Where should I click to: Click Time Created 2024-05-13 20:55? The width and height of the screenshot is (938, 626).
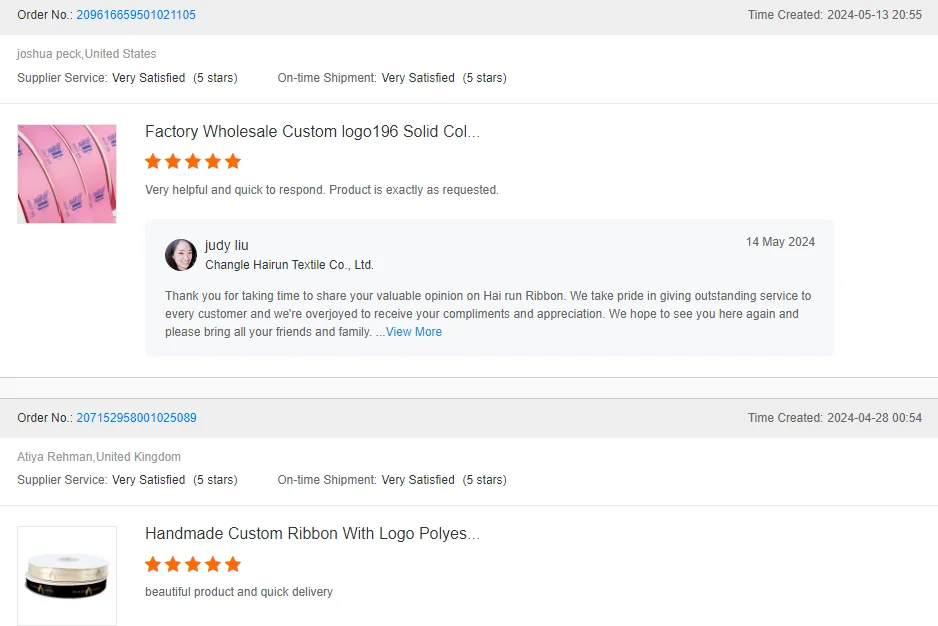click(834, 15)
